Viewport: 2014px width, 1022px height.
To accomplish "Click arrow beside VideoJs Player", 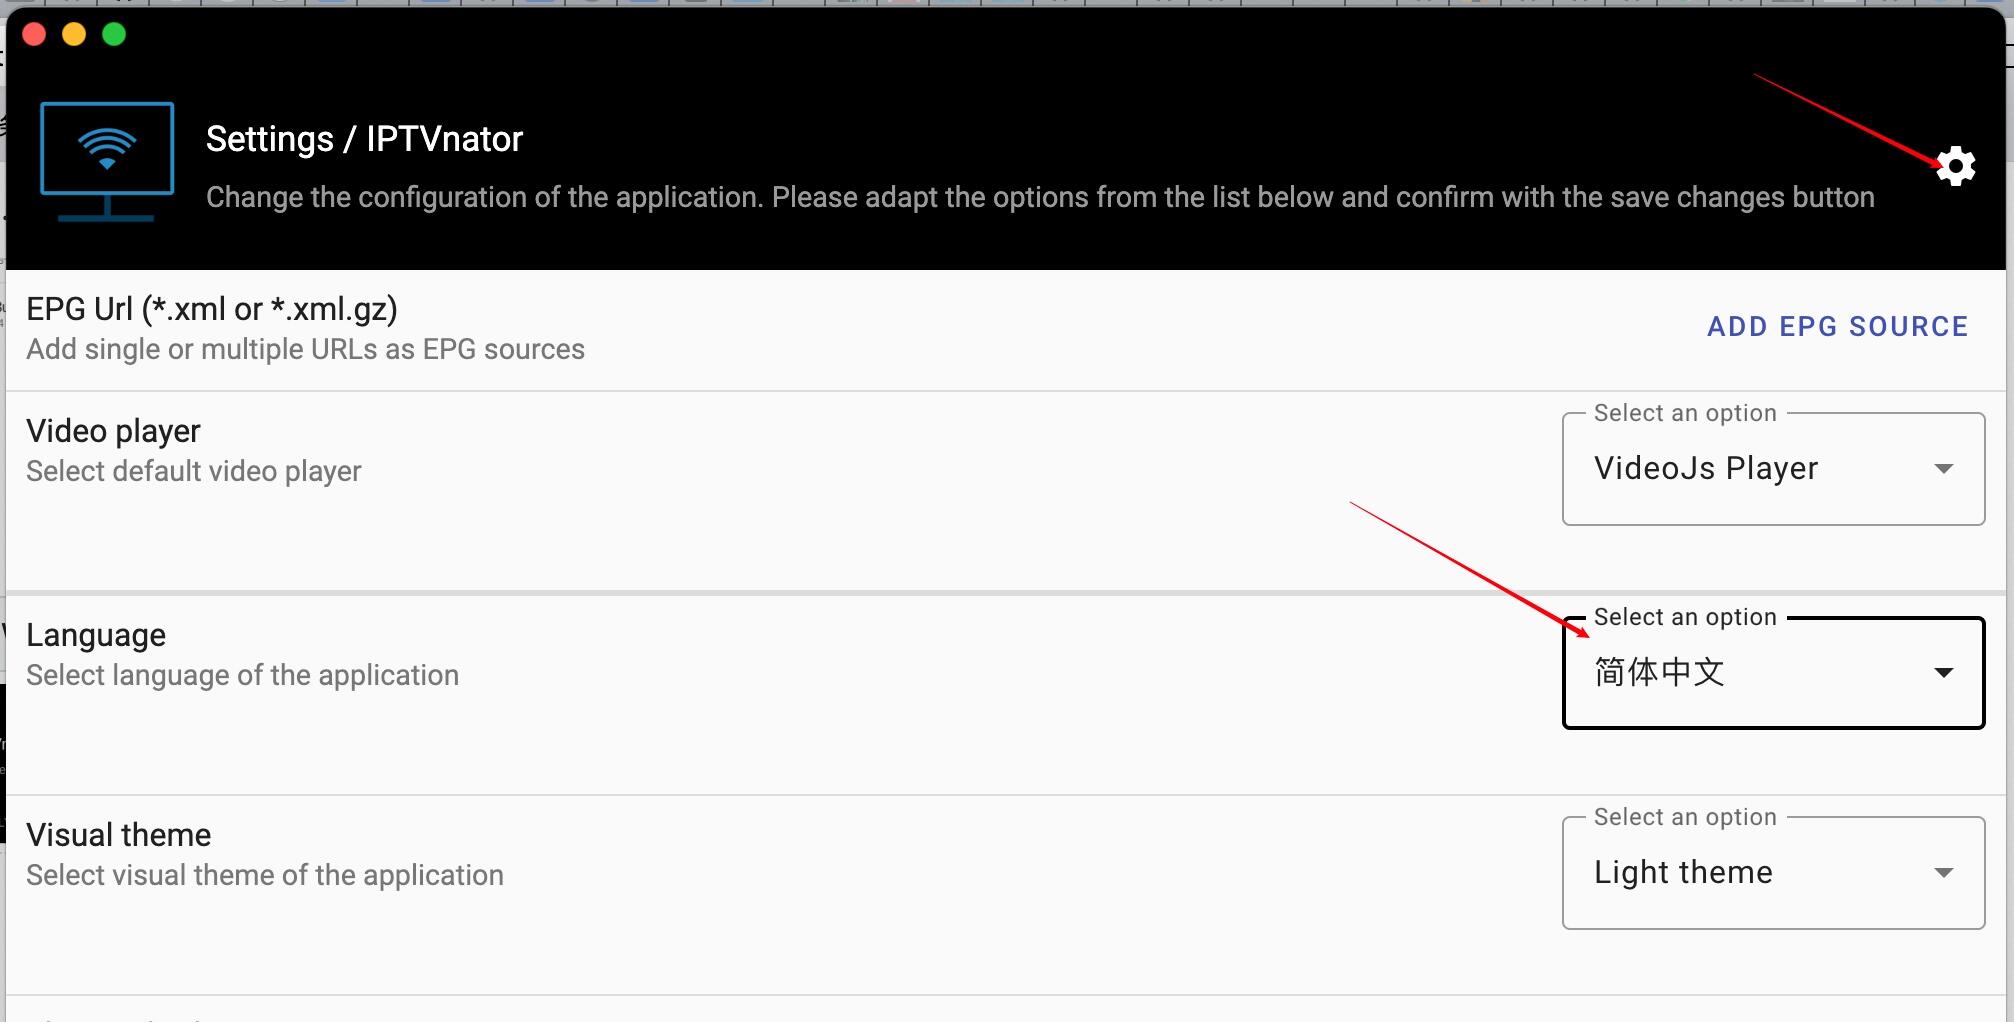I will click(x=1943, y=469).
